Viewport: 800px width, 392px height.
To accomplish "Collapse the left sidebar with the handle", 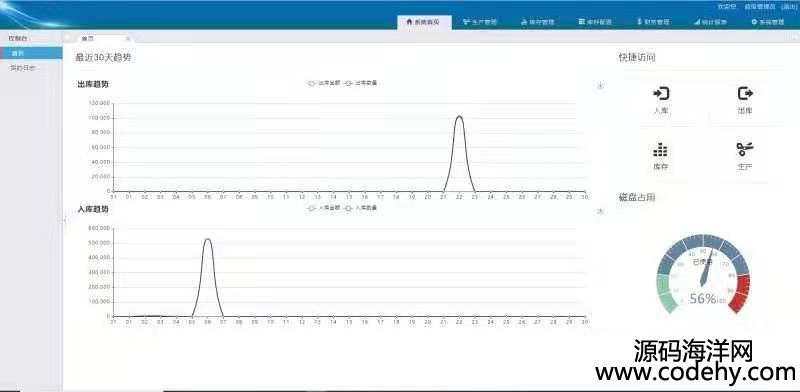I will 64,219.
